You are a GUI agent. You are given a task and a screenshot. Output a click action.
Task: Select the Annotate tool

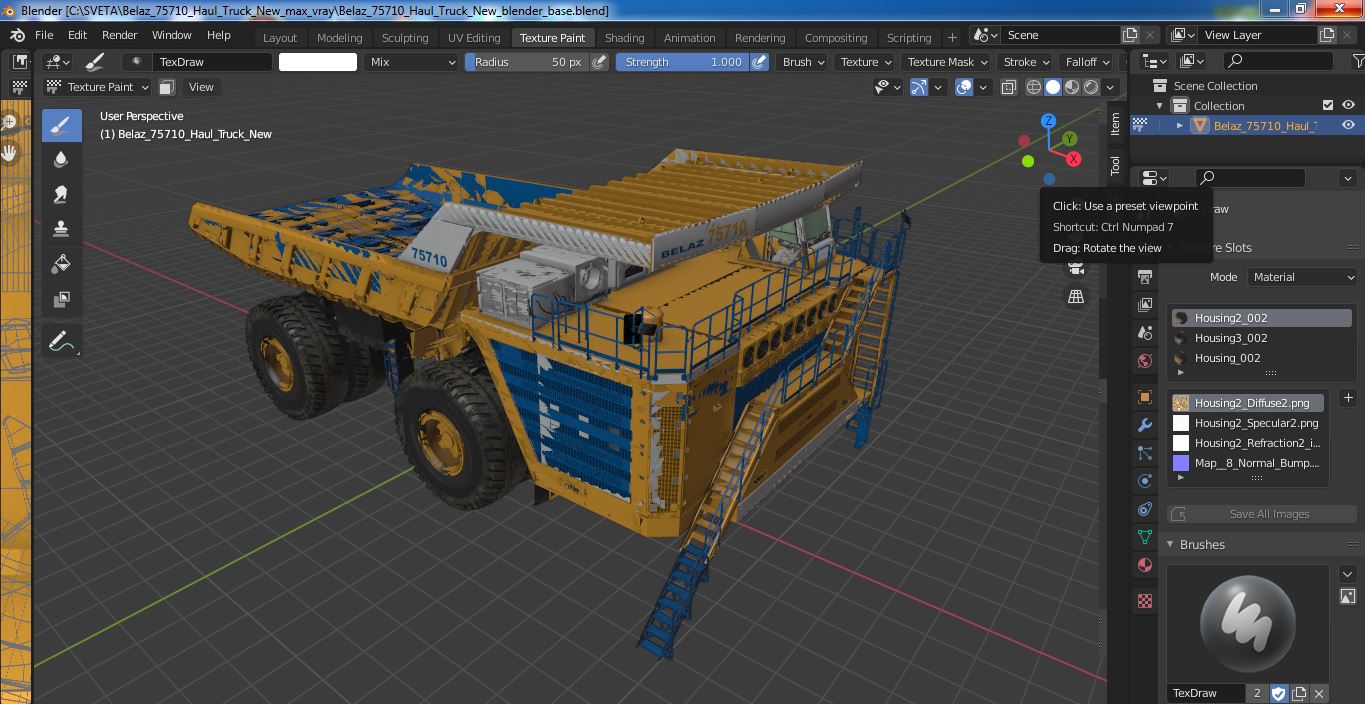(x=61, y=342)
